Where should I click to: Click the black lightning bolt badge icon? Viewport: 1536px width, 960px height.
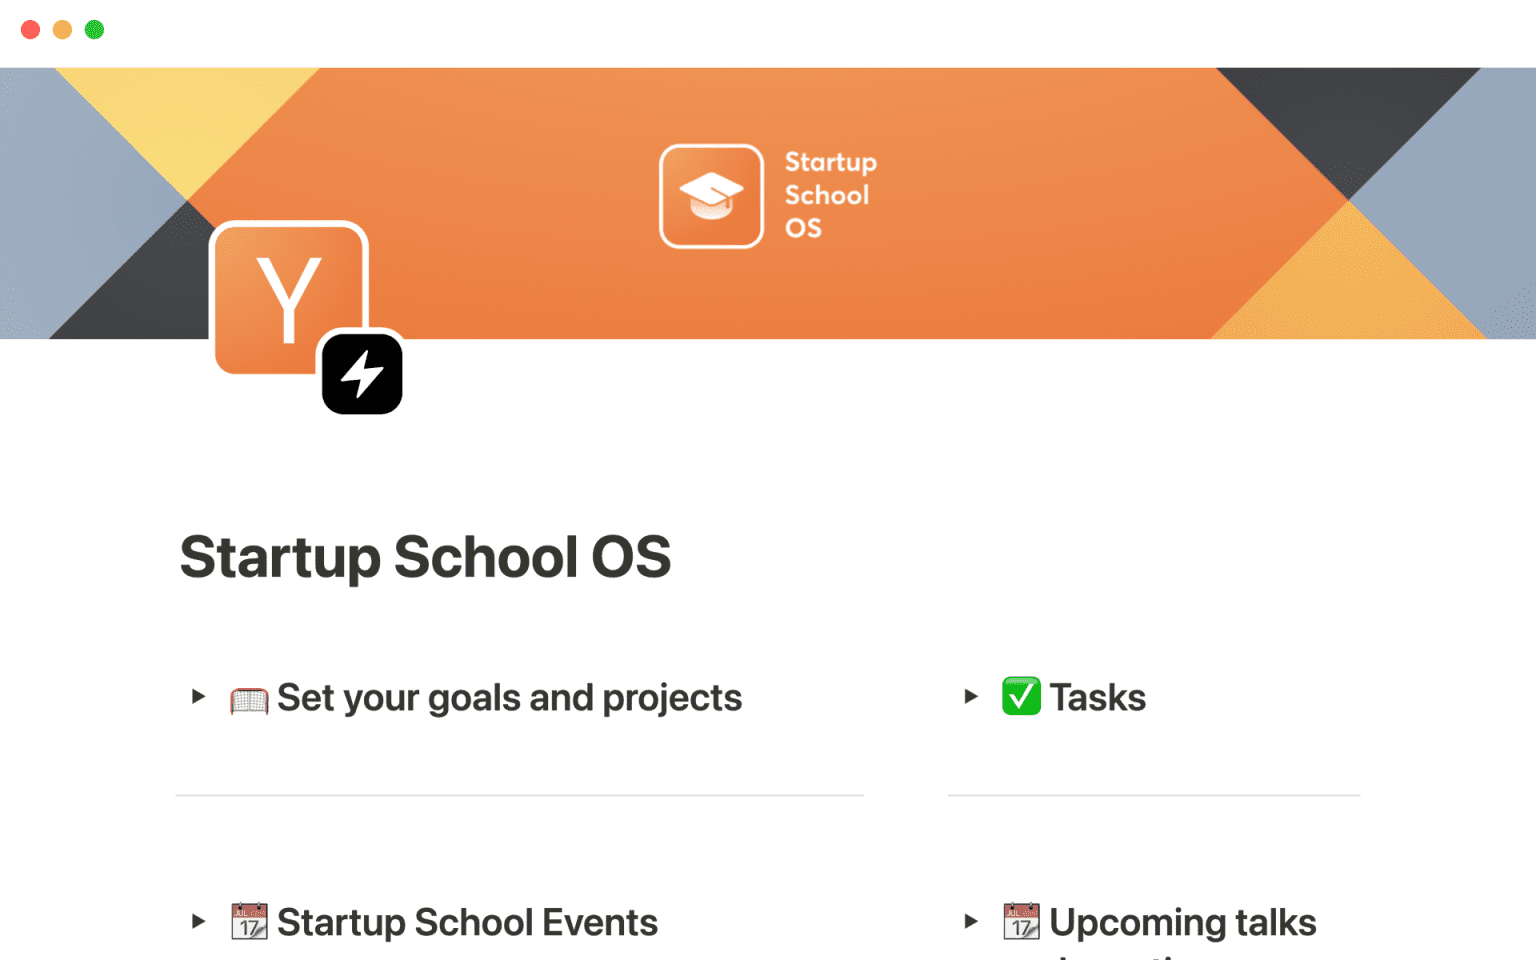pyautogui.click(x=361, y=374)
